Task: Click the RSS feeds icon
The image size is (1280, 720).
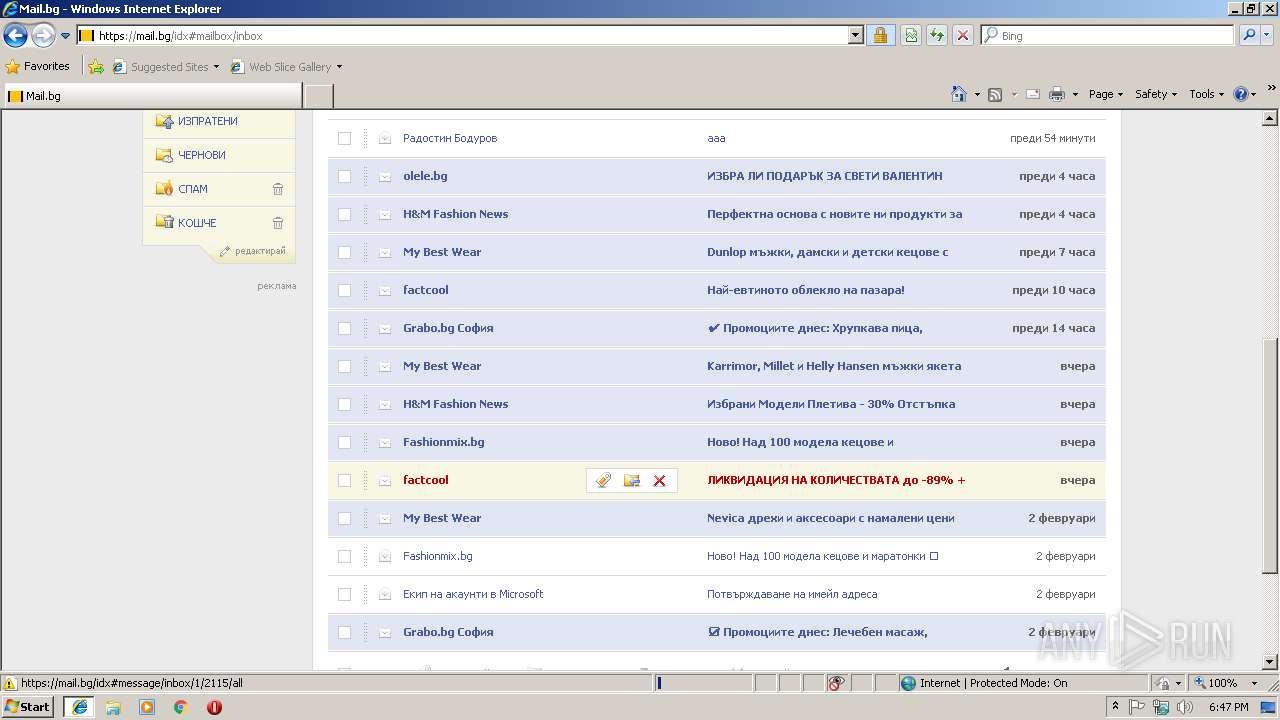Action: 995,94
